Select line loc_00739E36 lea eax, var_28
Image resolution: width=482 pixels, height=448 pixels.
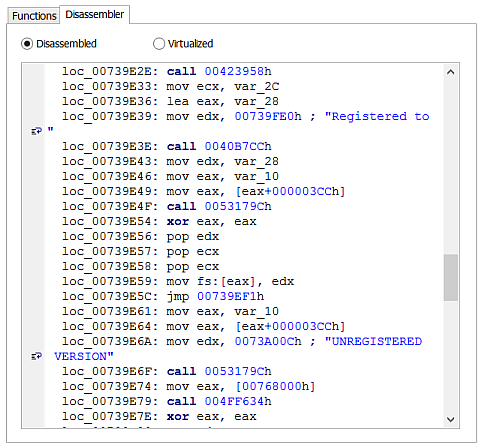(170, 101)
